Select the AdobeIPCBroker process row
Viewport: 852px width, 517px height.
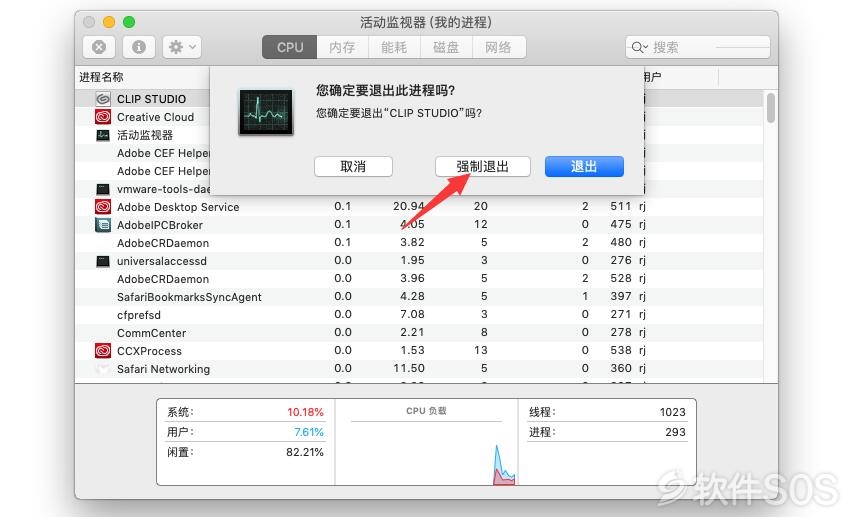[418, 225]
